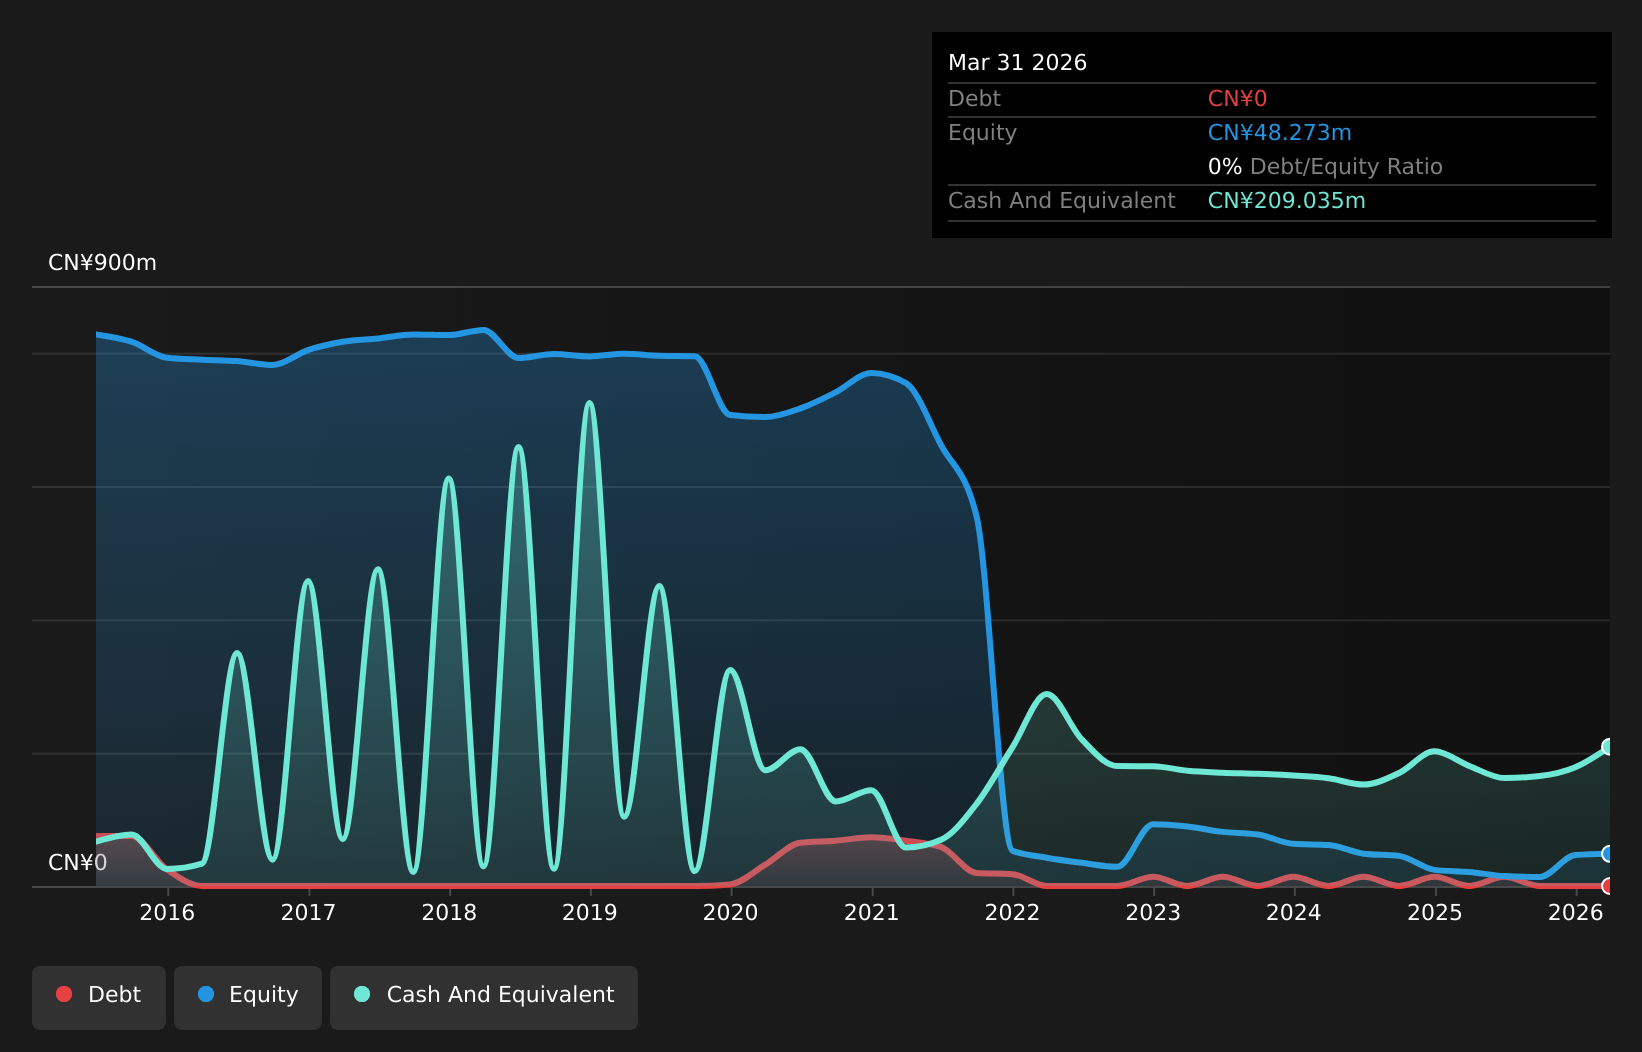This screenshot has height=1052, width=1642.
Task: Click the red Debt legend dot
Action: pos(64,994)
